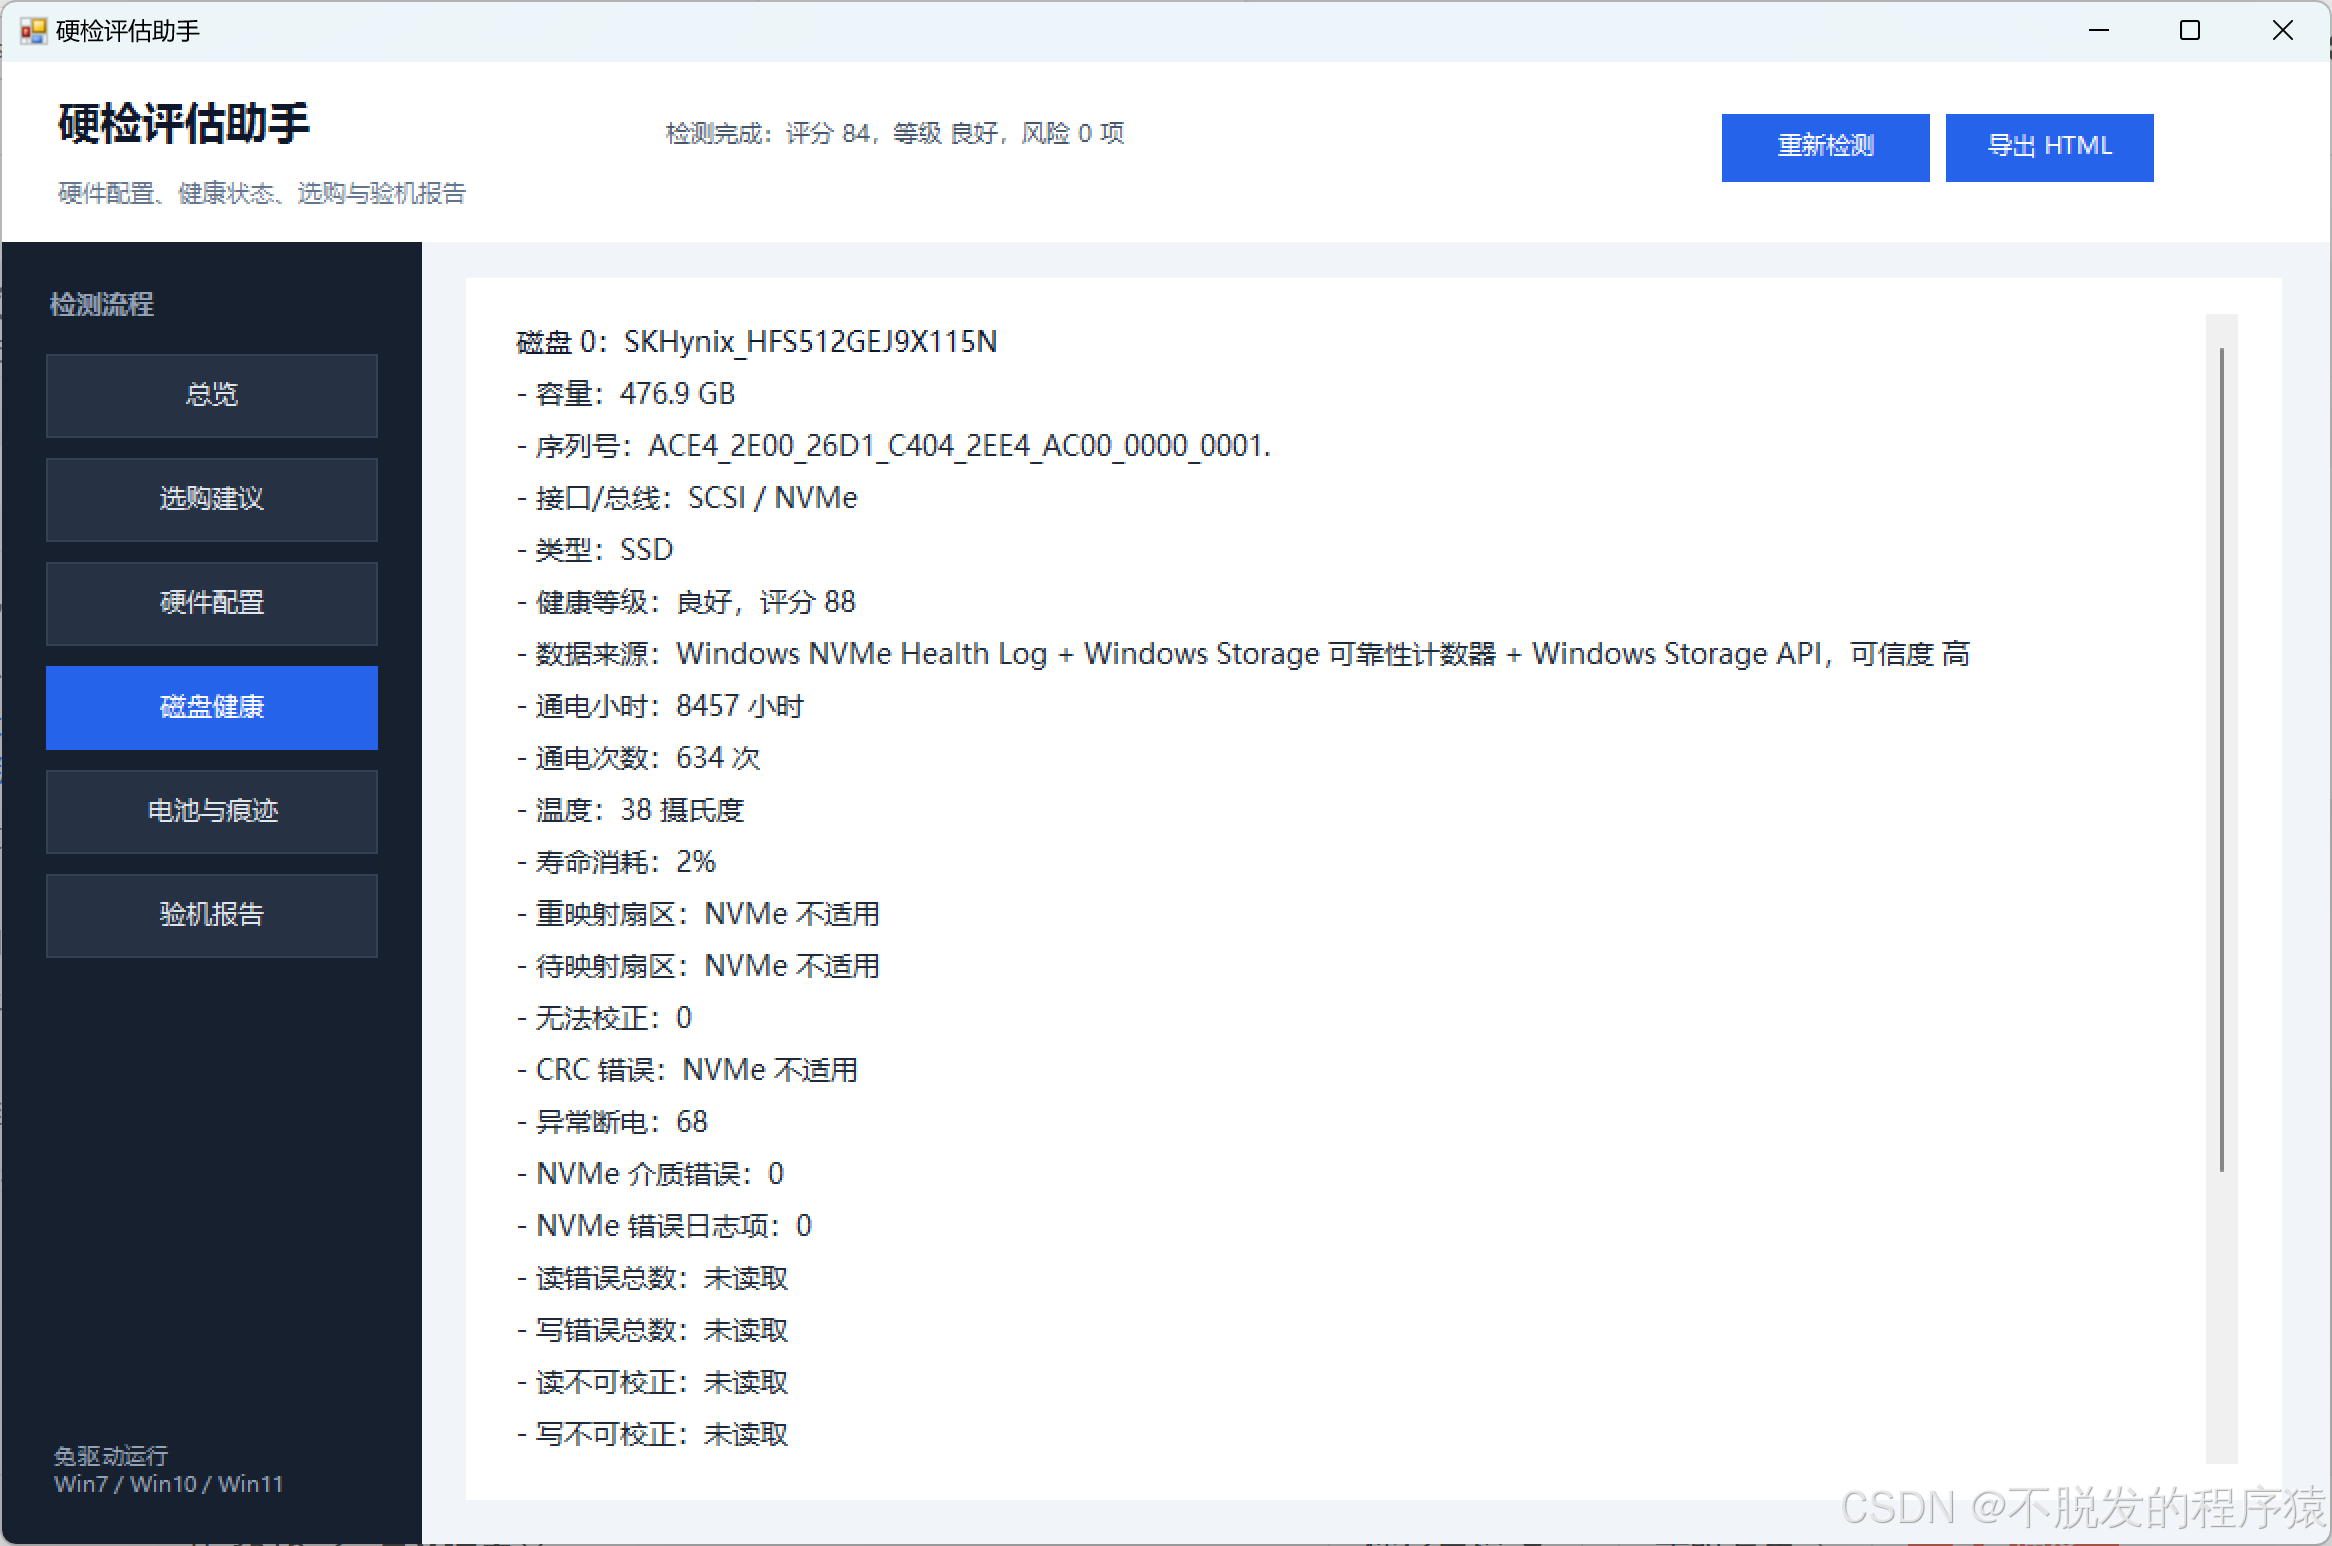Screen dimensions: 2332x1546
Task: Open the 硬件配置 section
Action: click(212, 603)
